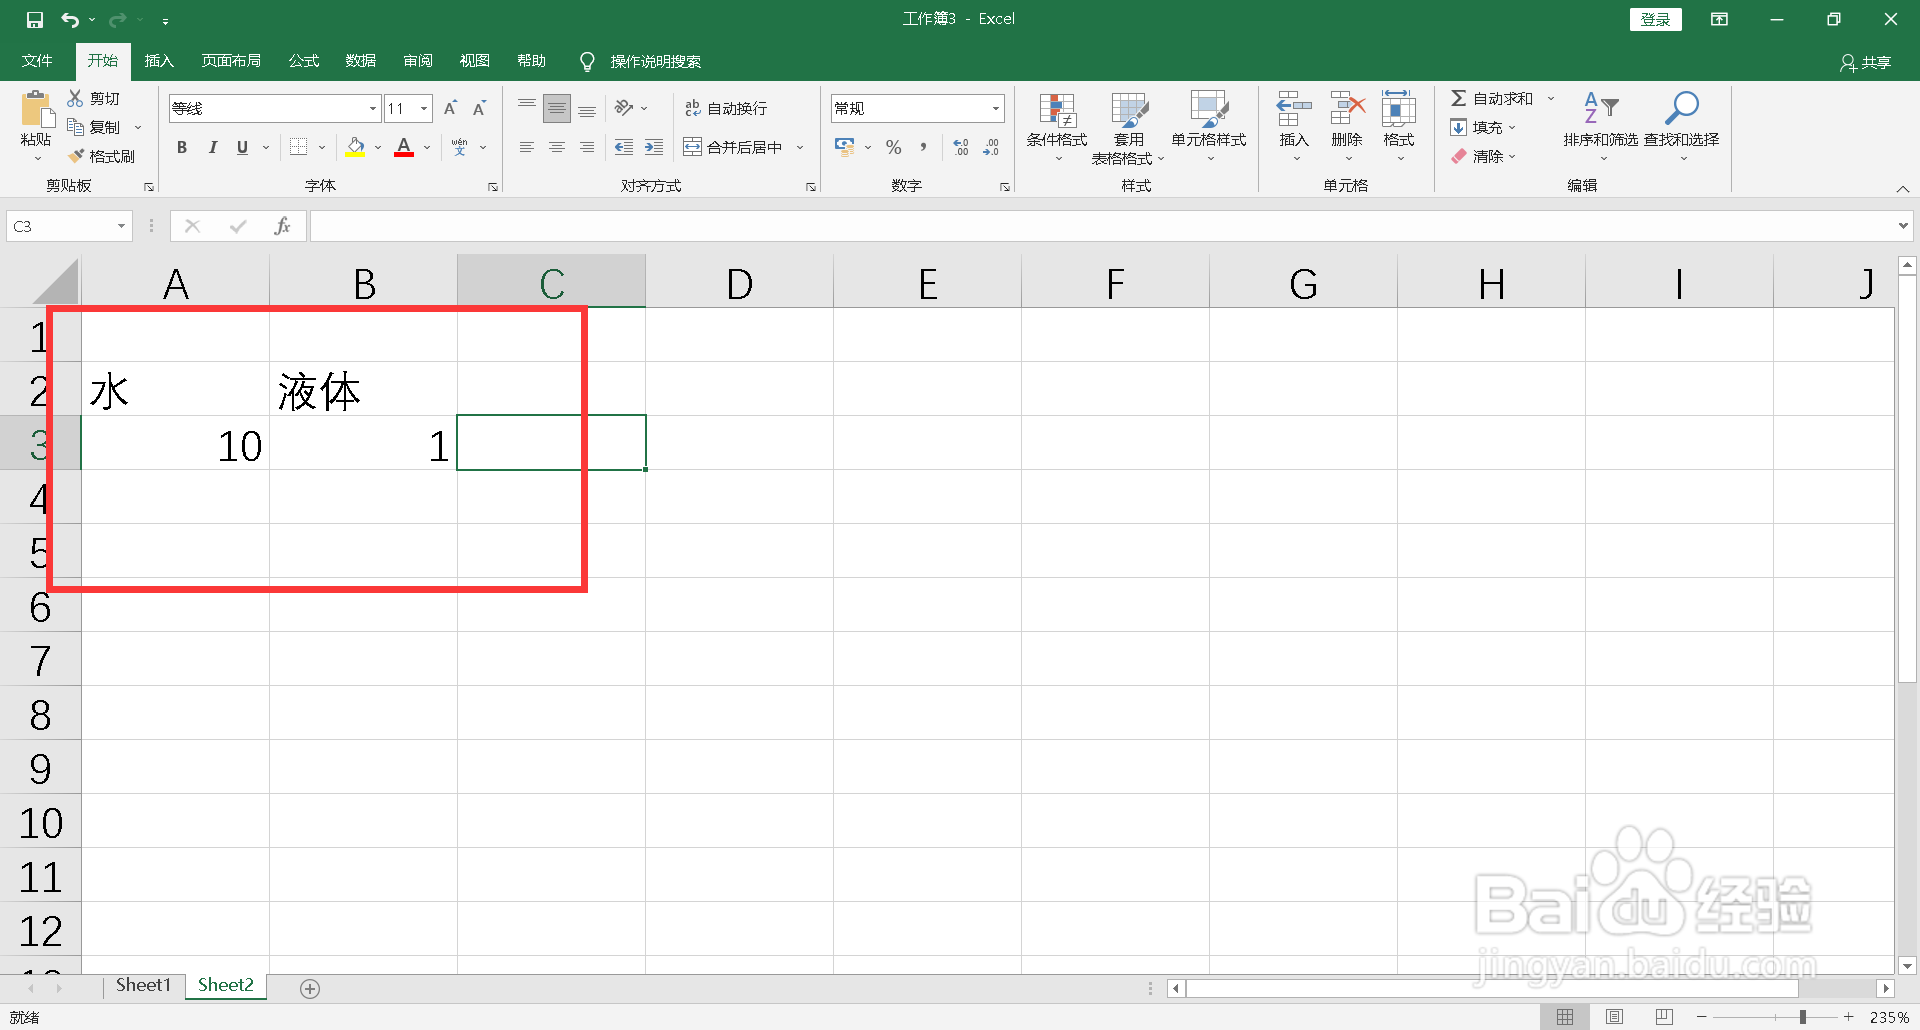Click the Undo arrow icon

70,19
